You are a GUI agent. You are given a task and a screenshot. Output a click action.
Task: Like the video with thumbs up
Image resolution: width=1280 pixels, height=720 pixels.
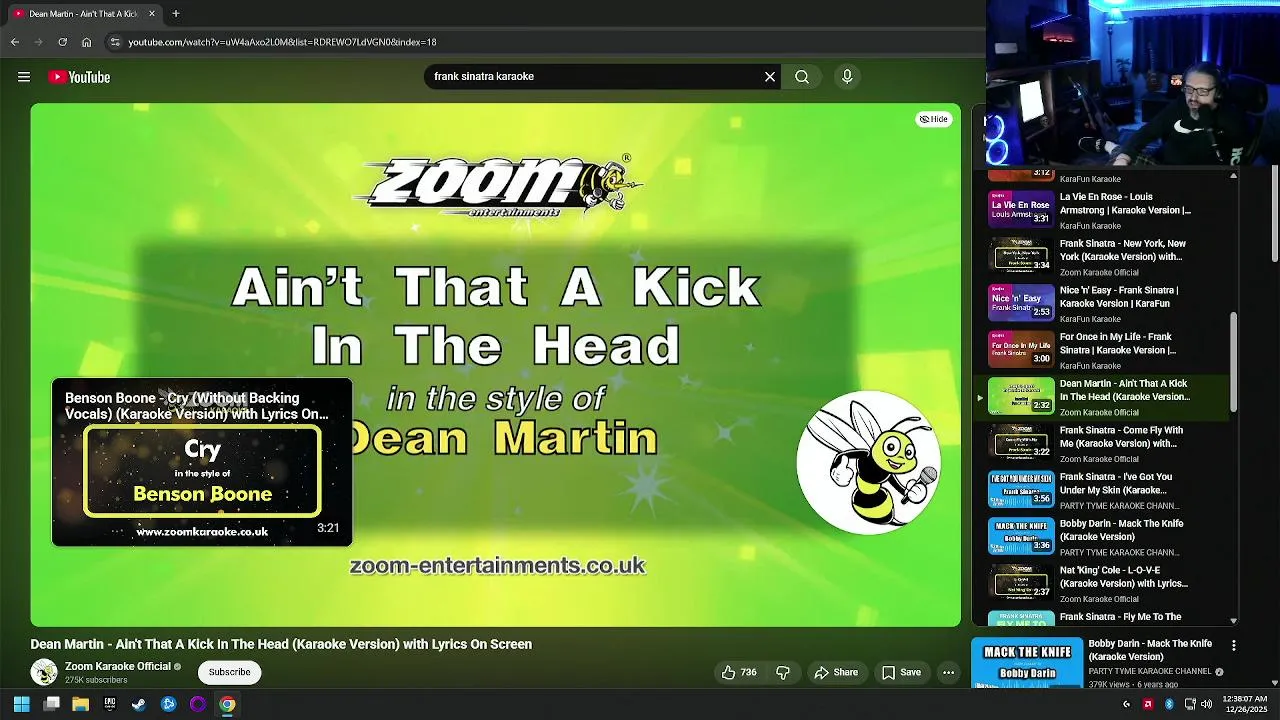pyautogui.click(x=739, y=672)
